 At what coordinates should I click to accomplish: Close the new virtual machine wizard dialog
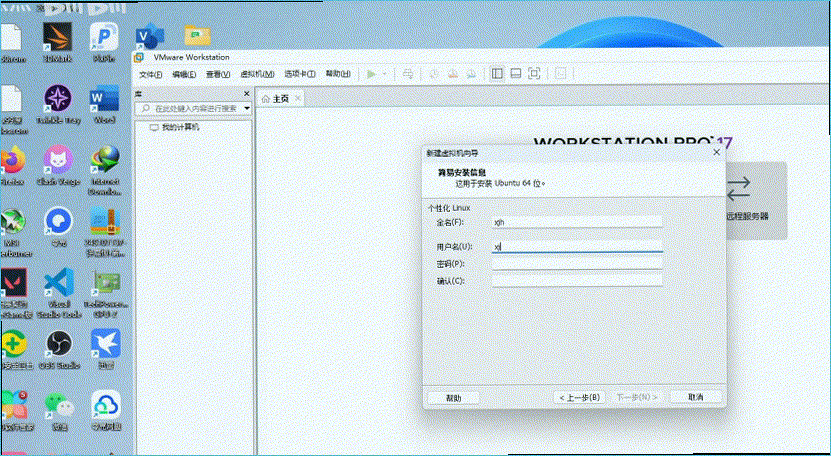click(717, 152)
